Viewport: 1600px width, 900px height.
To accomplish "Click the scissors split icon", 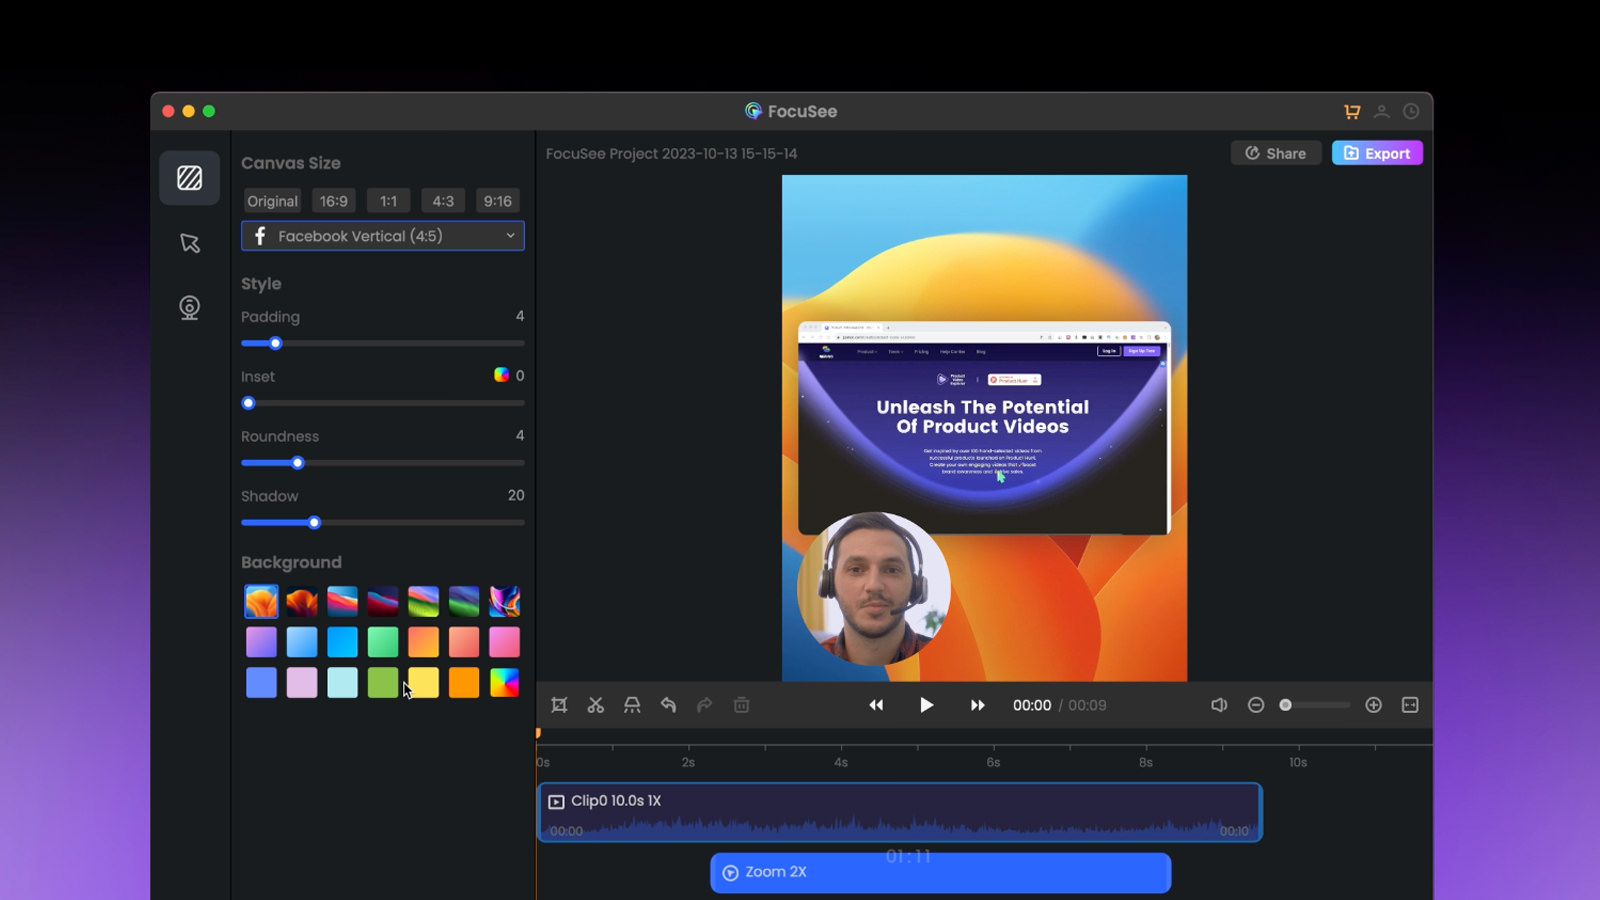I will [x=596, y=705].
